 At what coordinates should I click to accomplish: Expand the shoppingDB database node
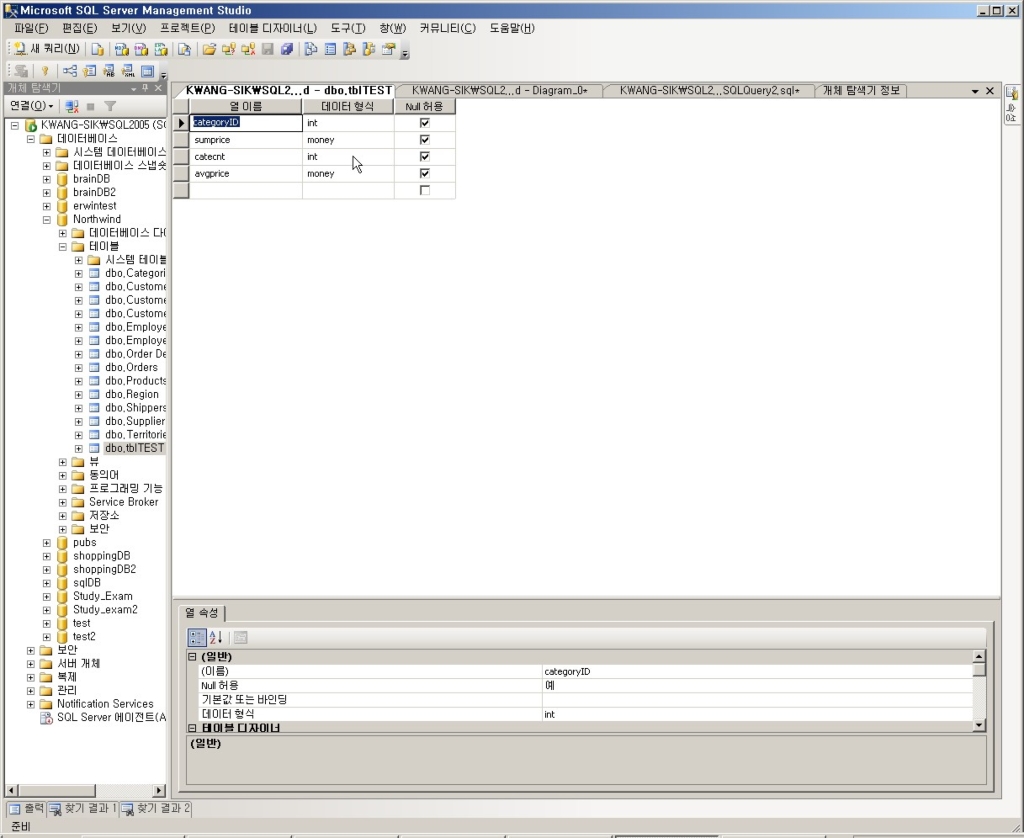point(46,556)
